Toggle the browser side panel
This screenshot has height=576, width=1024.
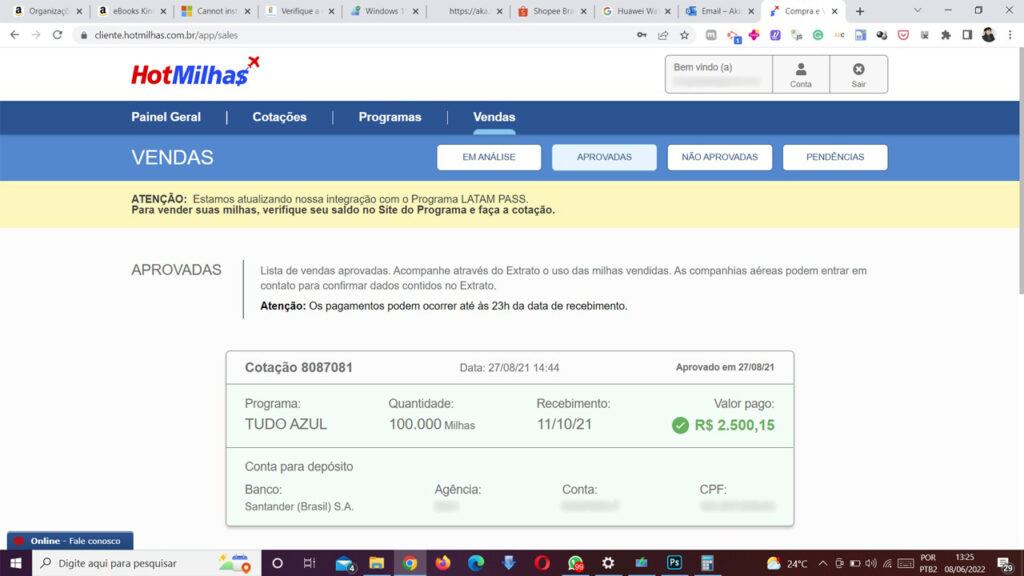click(x=967, y=35)
